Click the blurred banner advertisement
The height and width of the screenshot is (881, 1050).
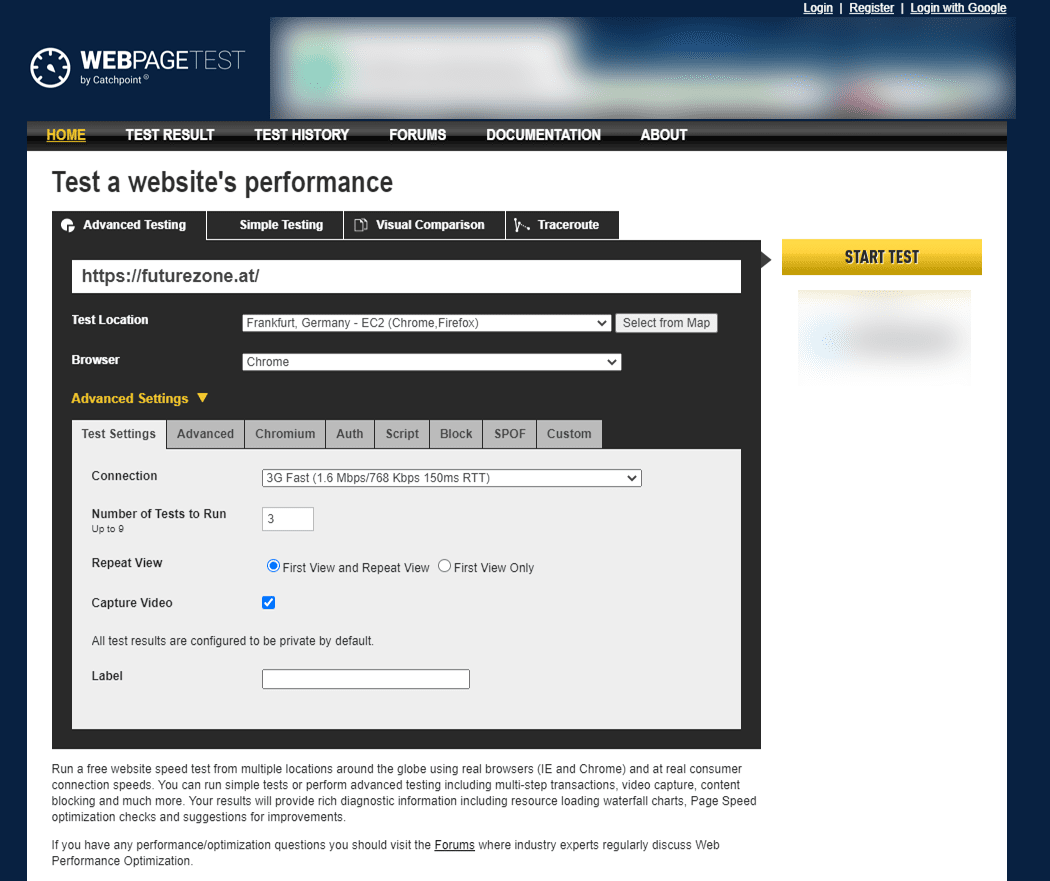643,68
